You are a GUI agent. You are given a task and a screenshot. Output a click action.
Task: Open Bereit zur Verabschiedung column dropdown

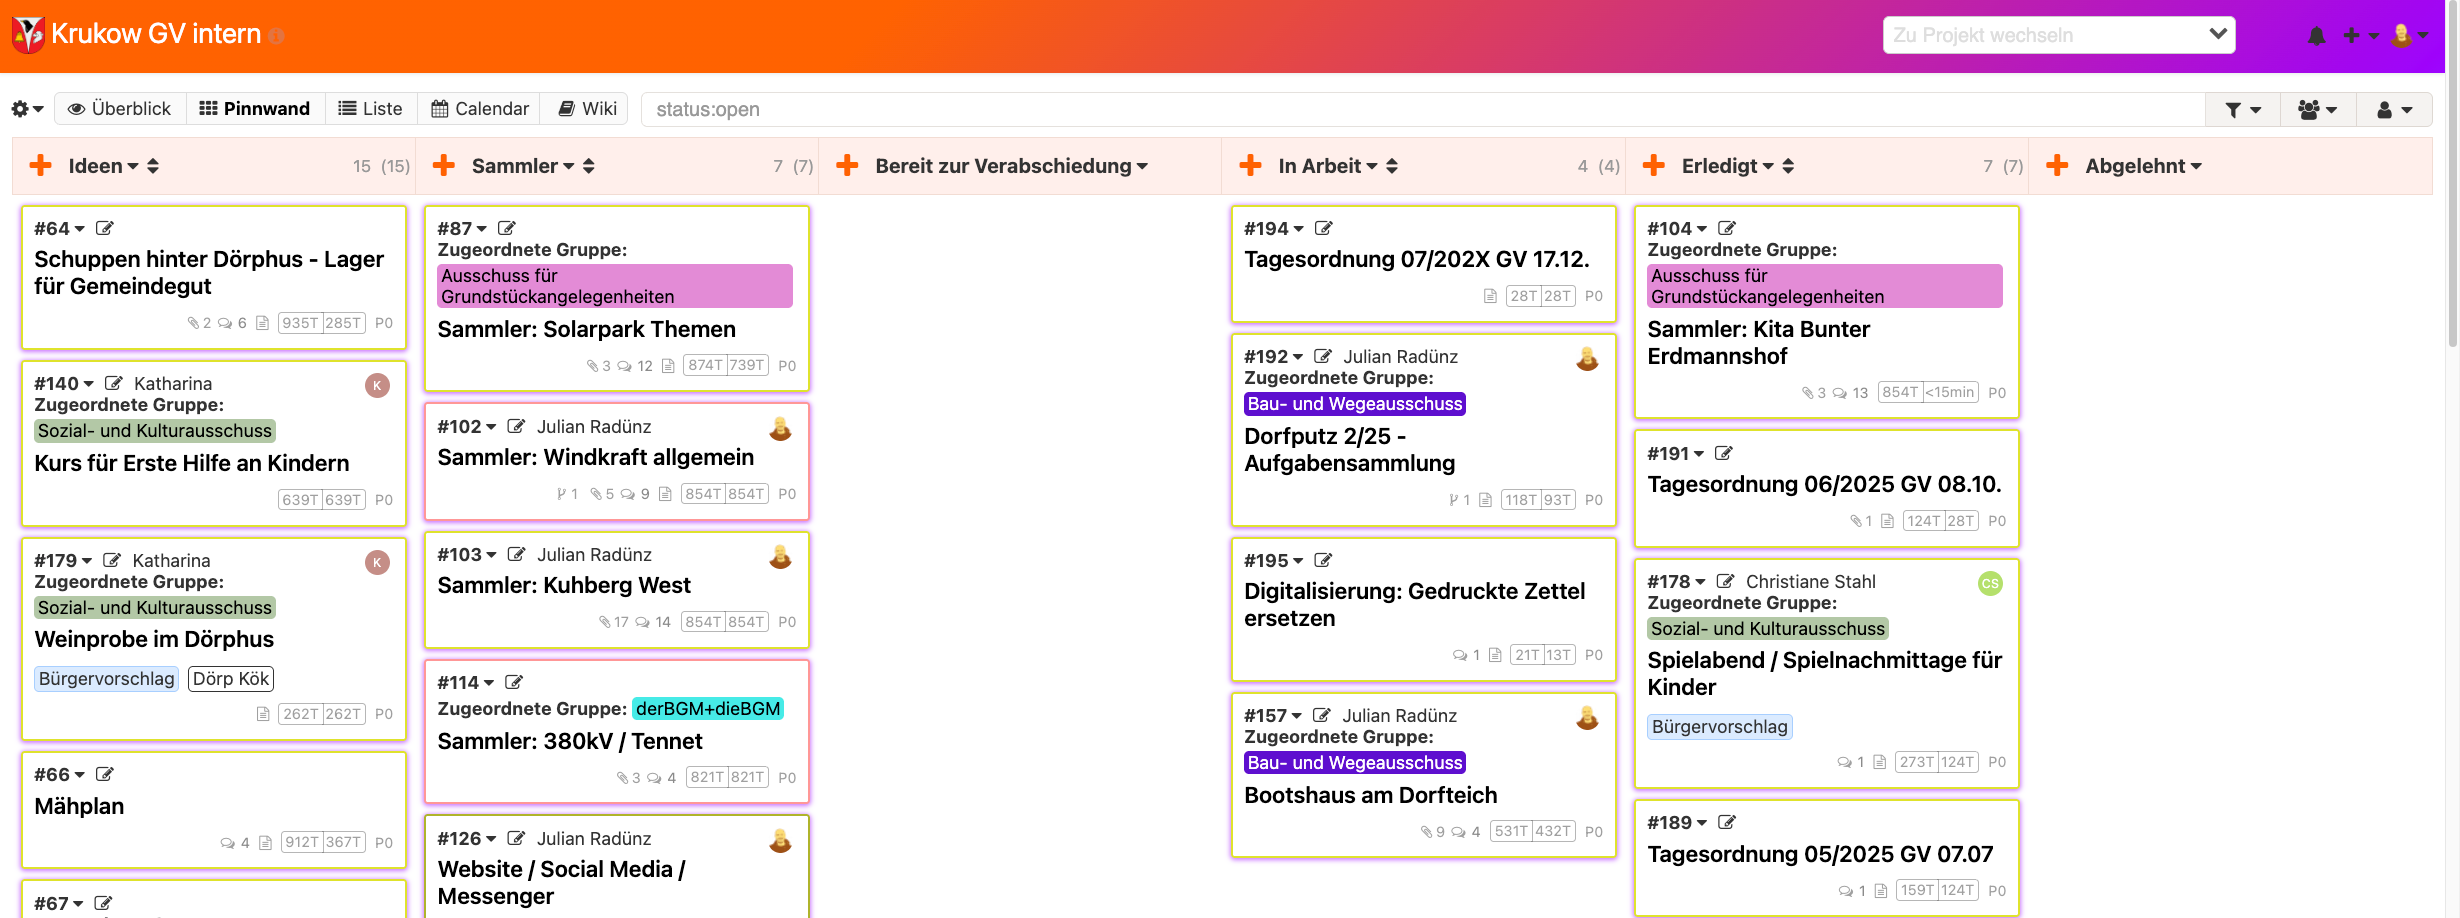point(1142,167)
